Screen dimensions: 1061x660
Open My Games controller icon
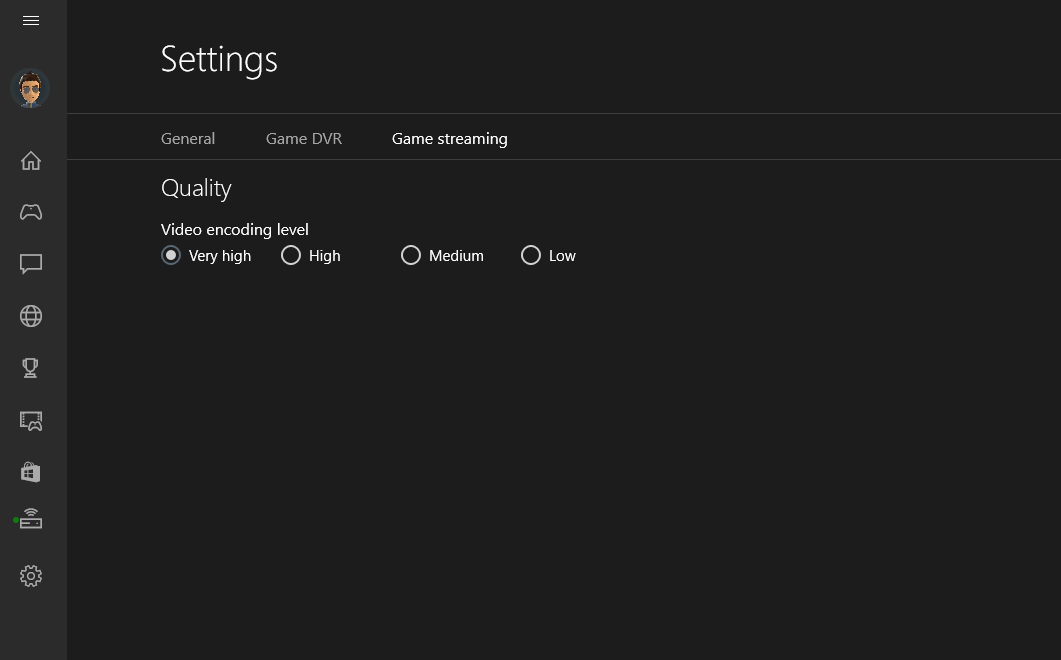coord(30,212)
